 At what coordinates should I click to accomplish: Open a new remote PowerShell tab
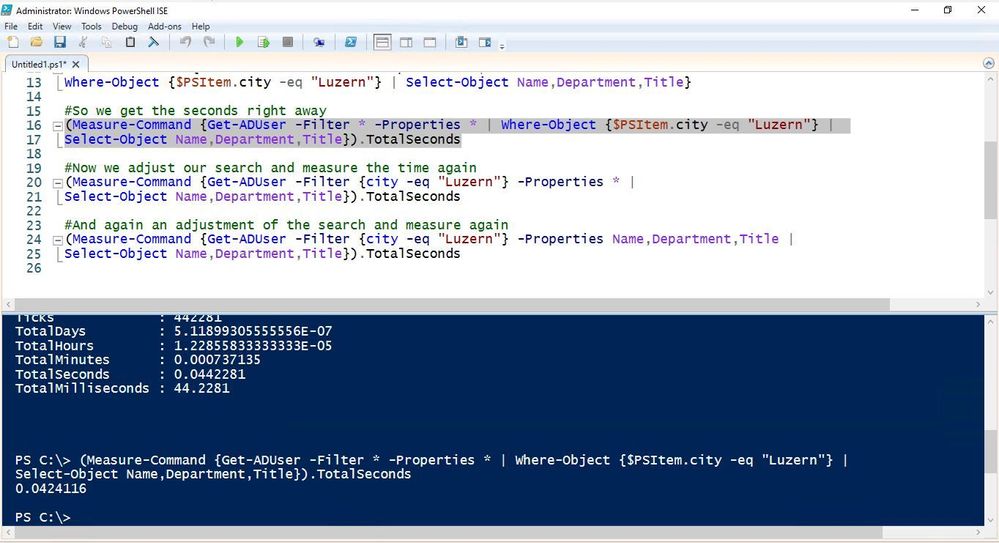(319, 43)
